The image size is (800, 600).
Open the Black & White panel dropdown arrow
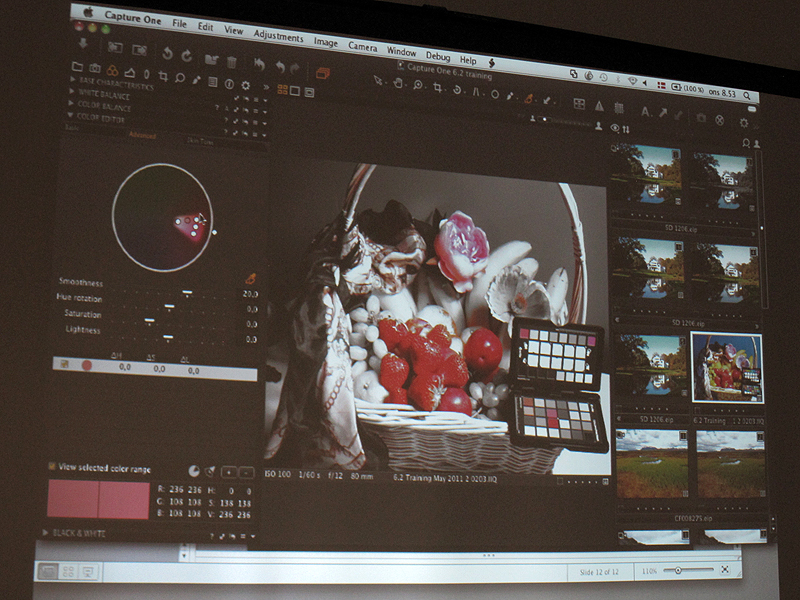tap(253, 537)
